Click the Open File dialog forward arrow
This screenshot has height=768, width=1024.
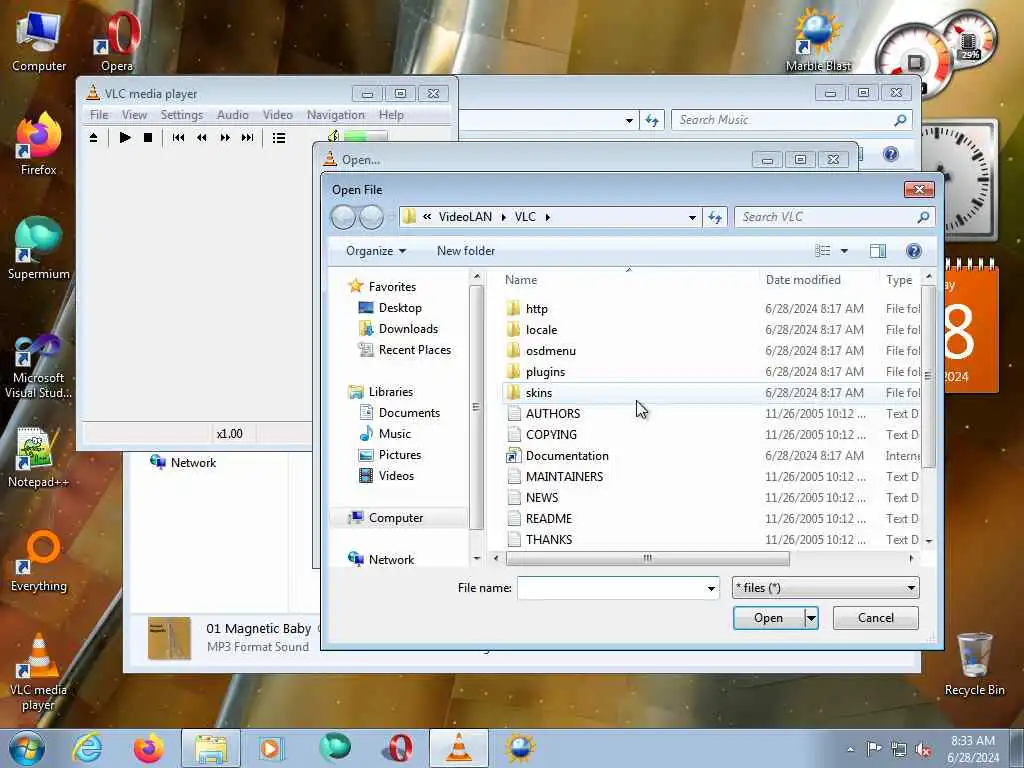[x=372, y=217]
